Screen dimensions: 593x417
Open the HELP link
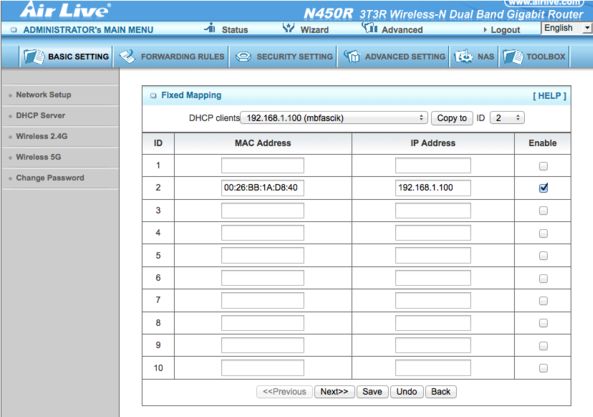coord(549,96)
